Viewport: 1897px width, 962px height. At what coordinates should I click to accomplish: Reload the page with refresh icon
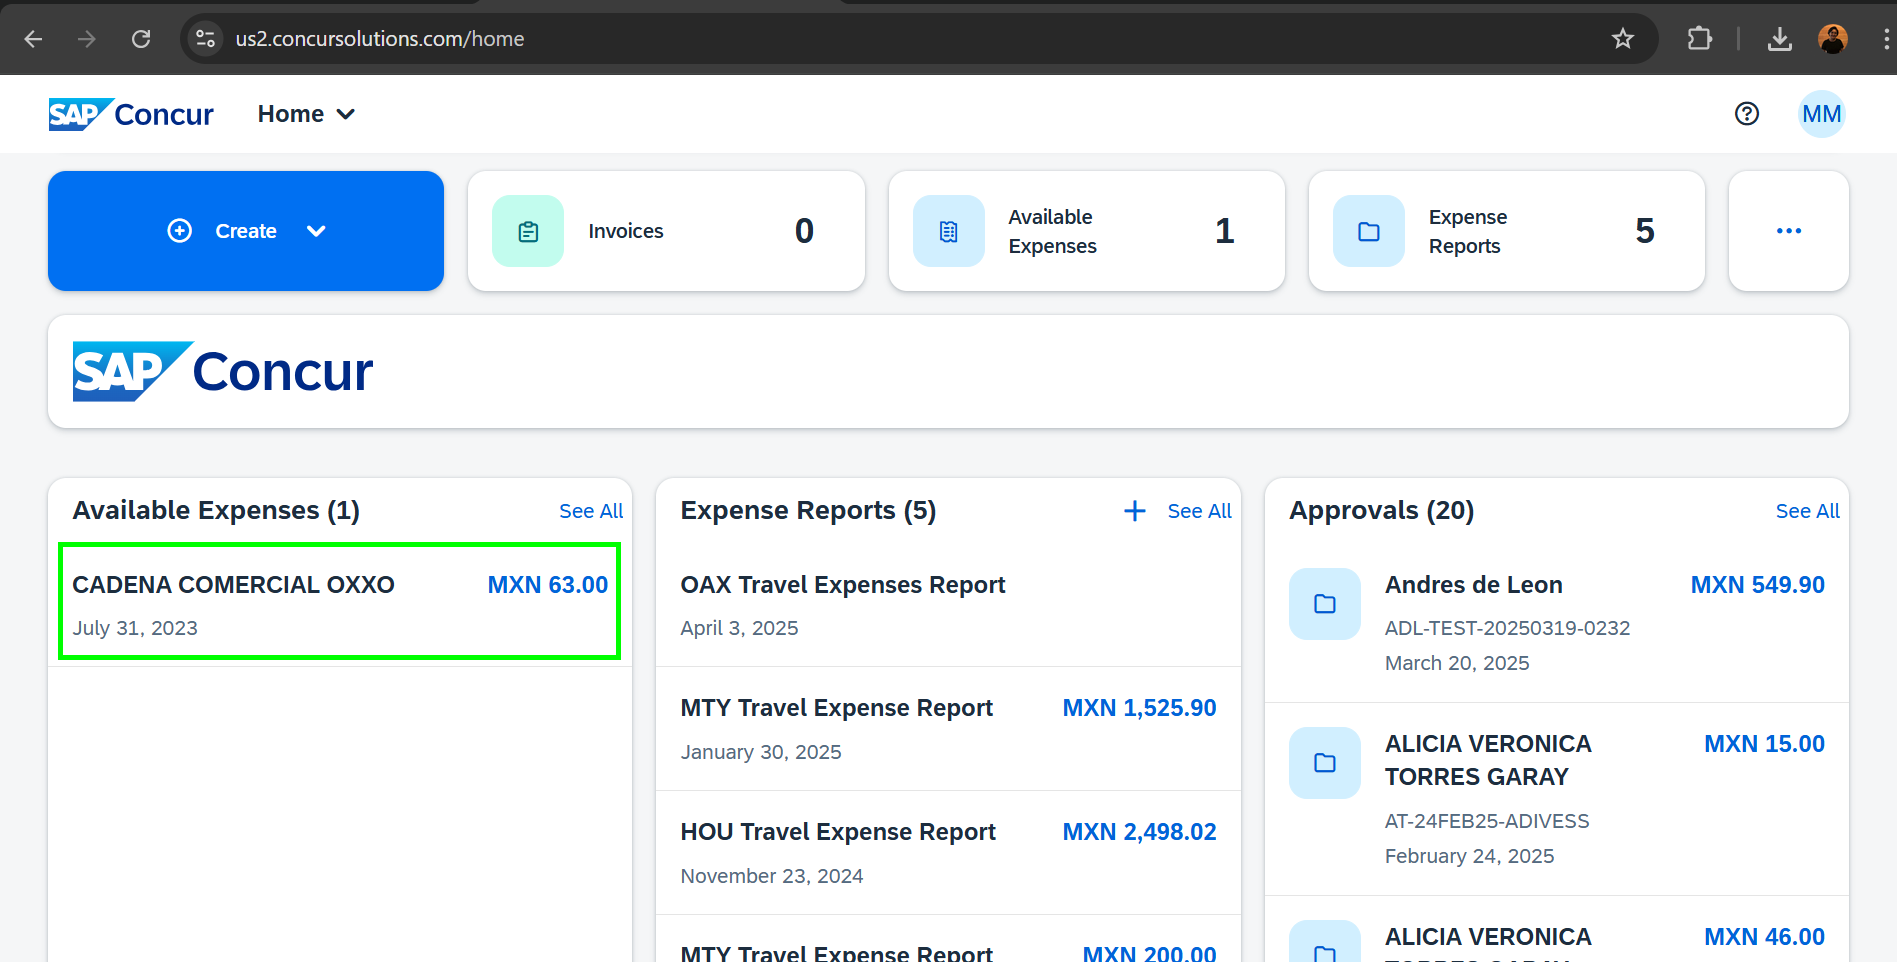click(x=141, y=39)
